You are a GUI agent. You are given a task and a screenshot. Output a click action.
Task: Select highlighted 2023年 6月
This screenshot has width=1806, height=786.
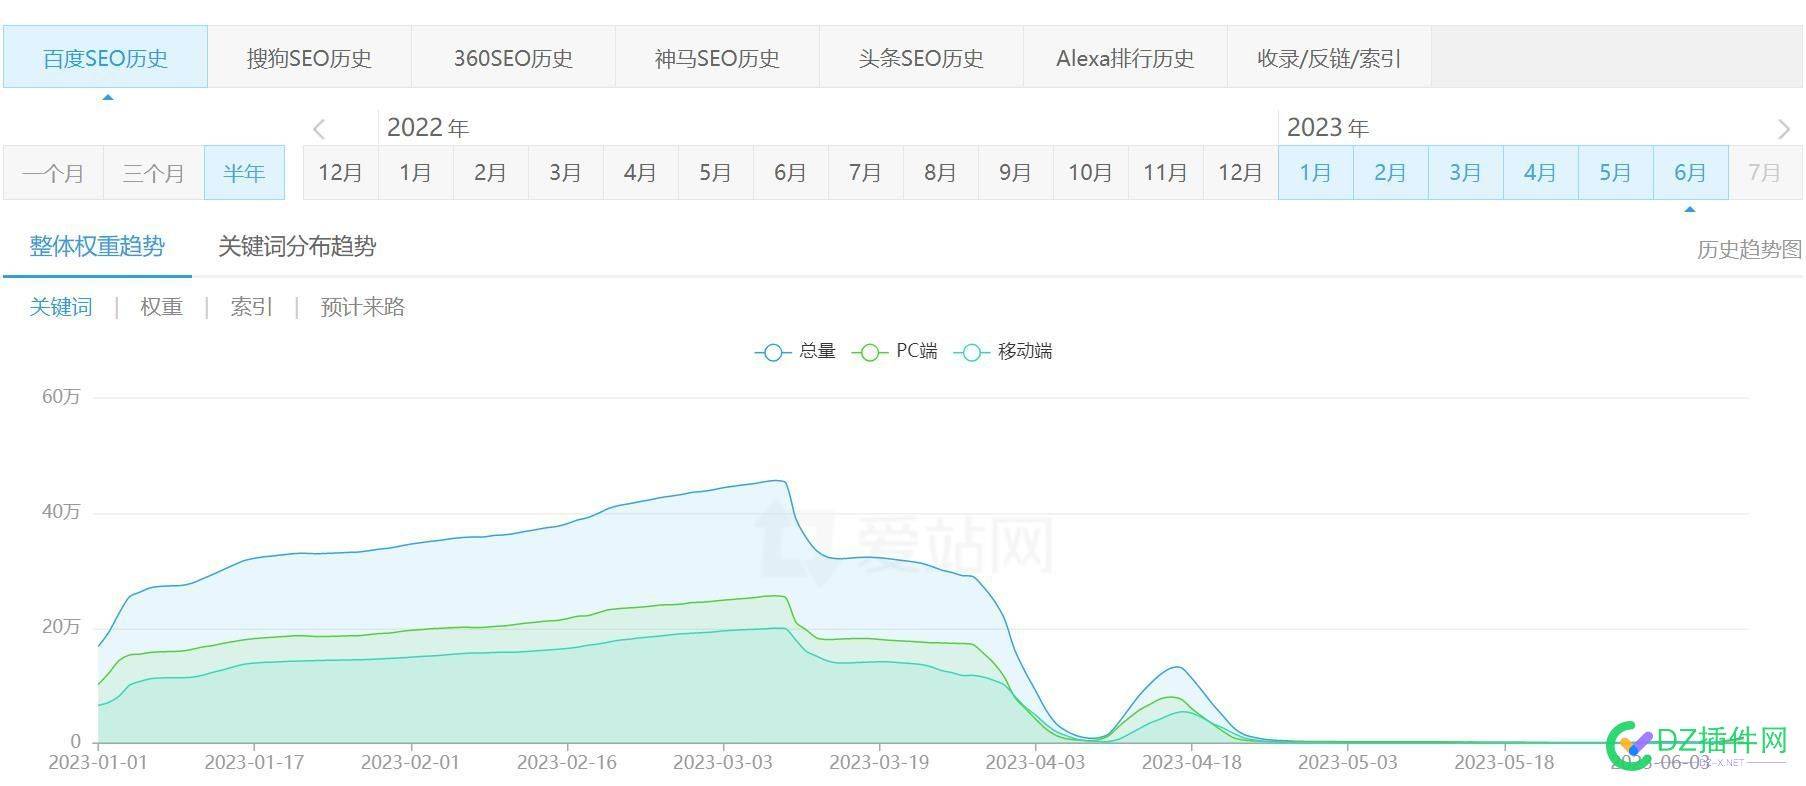(x=1690, y=173)
